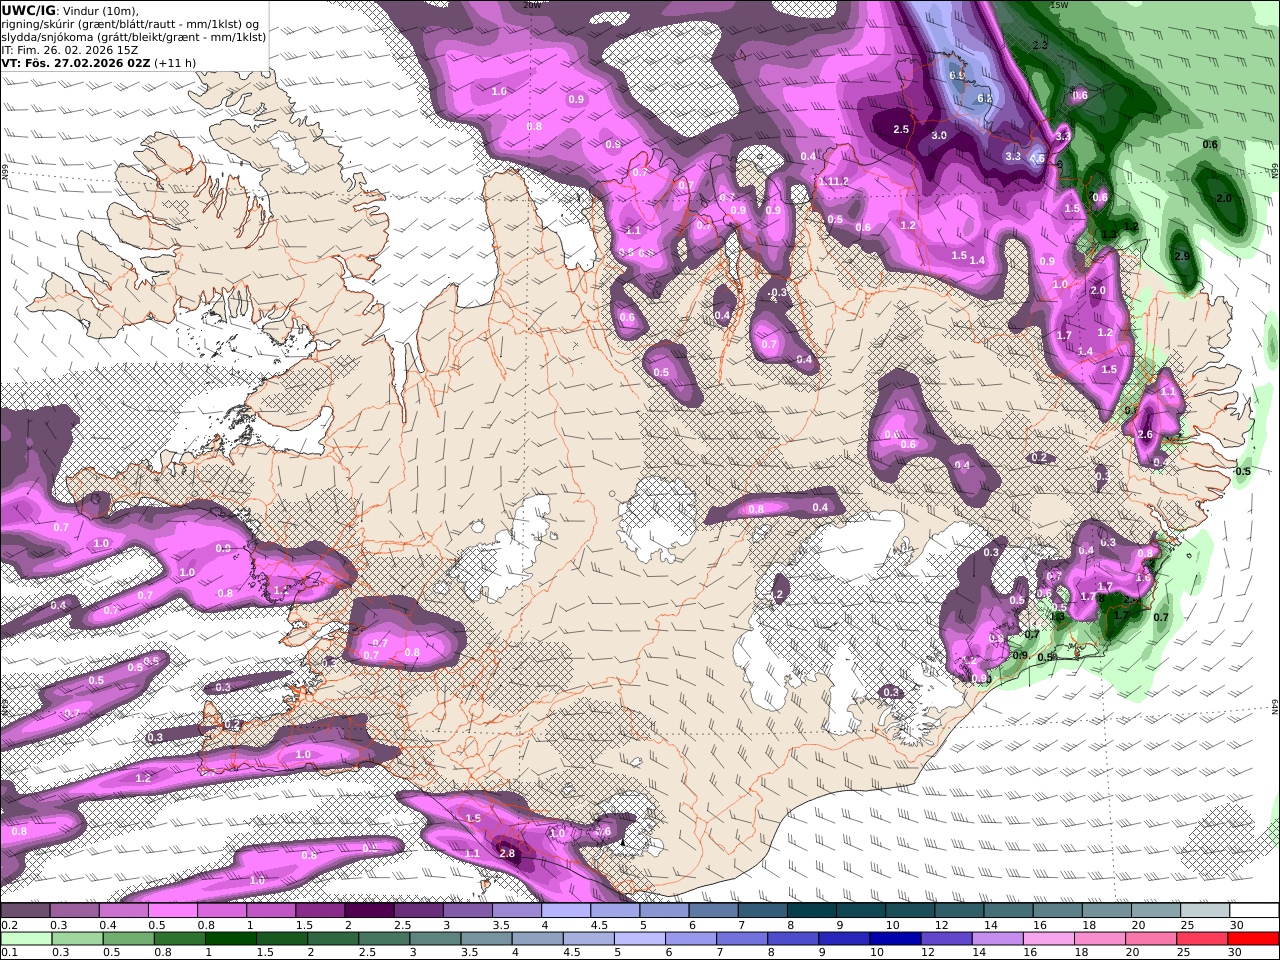This screenshot has height=960, width=1280.
Task: Pick the snow scale swatch between 18 and 20
Action: [x=1106, y=911]
